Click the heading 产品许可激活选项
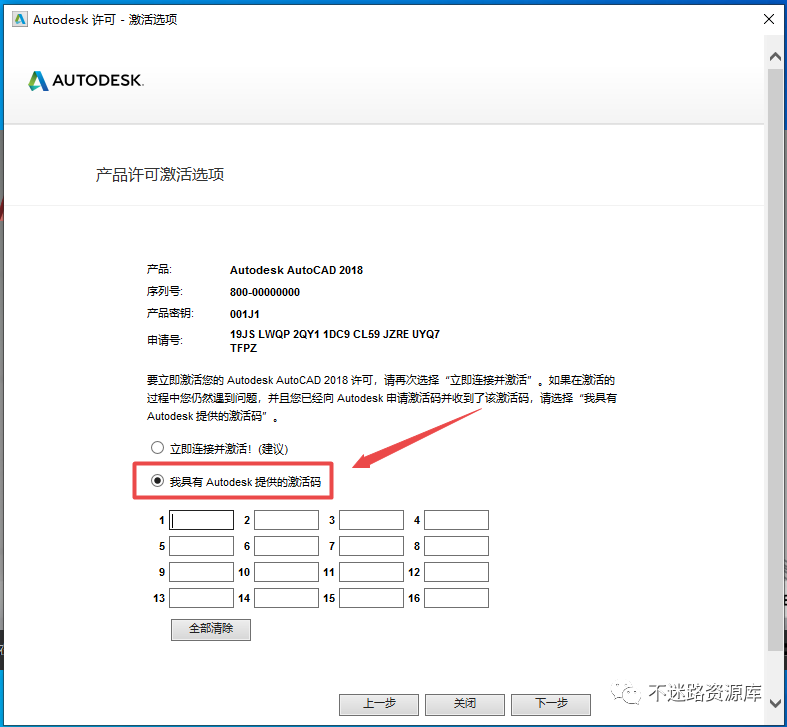Image resolution: width=787 pixels, height=727 pixels. pyautogui.click(x=160, y=175)
